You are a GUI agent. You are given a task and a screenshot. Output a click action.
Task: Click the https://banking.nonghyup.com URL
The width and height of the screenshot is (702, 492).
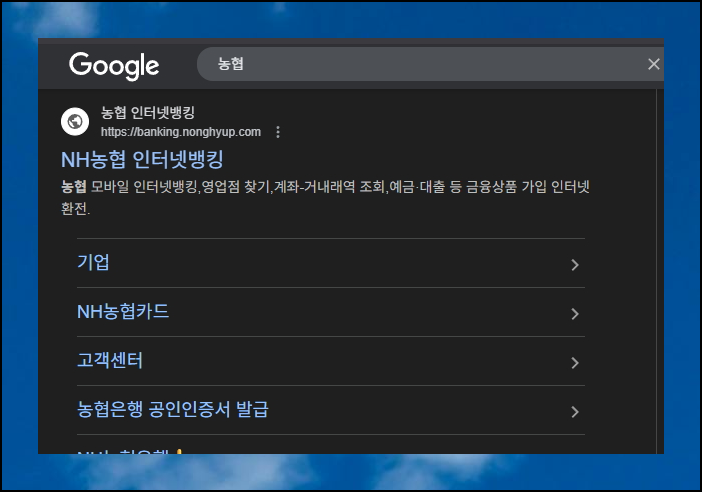click(181, 132)
